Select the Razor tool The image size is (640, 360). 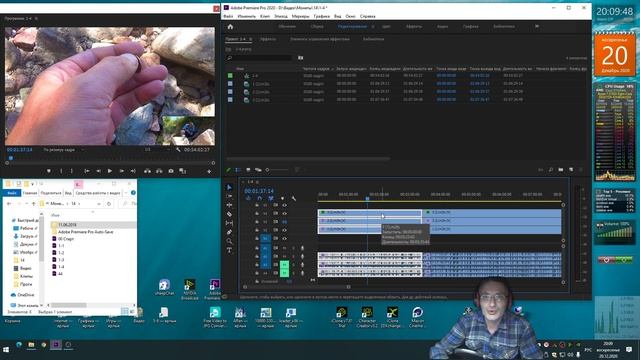coord(229,214)
